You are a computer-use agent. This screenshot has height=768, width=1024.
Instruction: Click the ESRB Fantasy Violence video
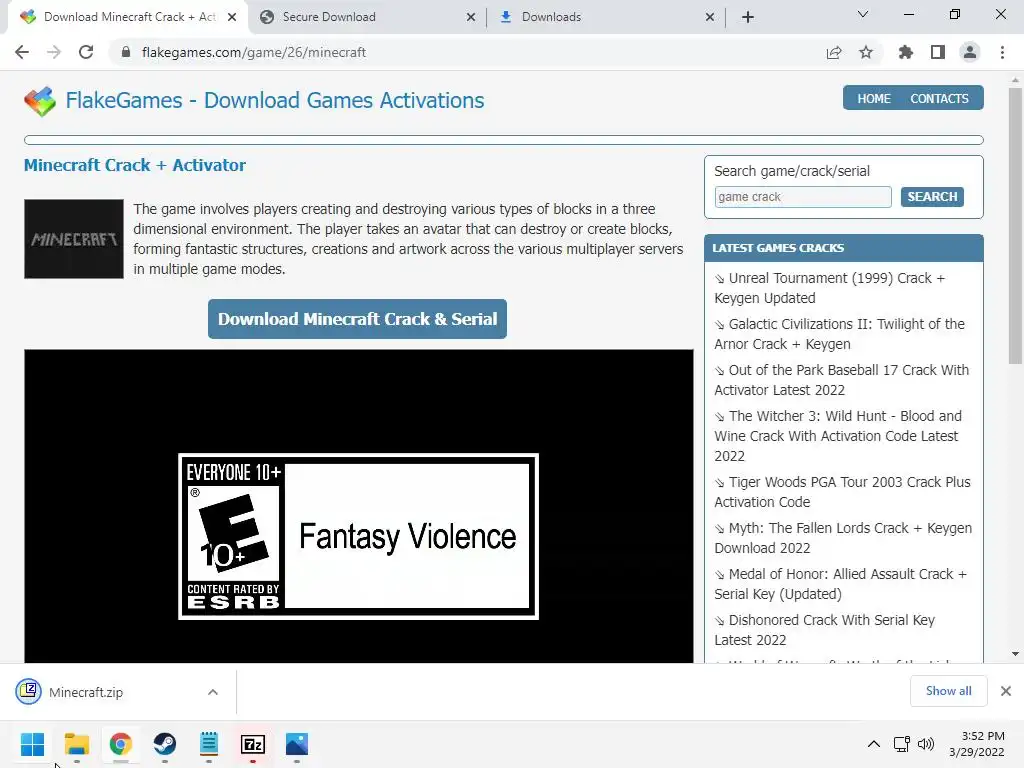click(x=359, y=506)
